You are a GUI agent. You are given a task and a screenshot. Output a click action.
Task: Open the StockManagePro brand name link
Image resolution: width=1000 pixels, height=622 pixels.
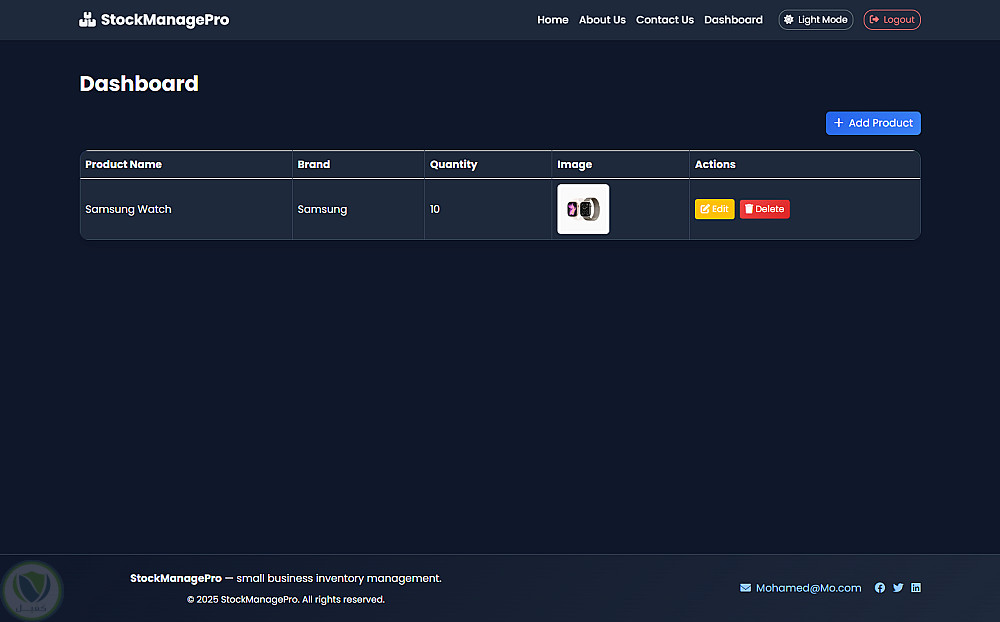pyautogui.click(x=165, y=20)
